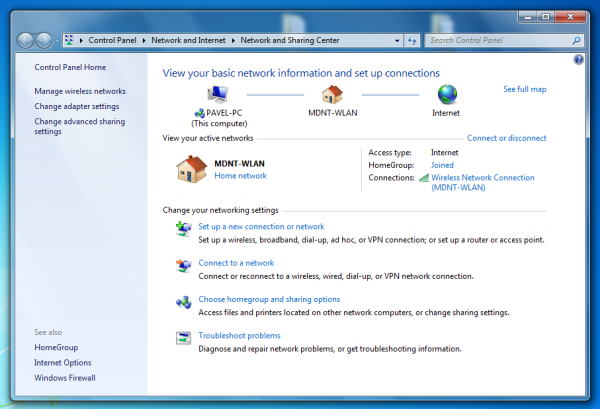Screen dimensions: 600x409
Task: Minimize the Network and Sharing Center window
Action: click(x=528, y=17)
